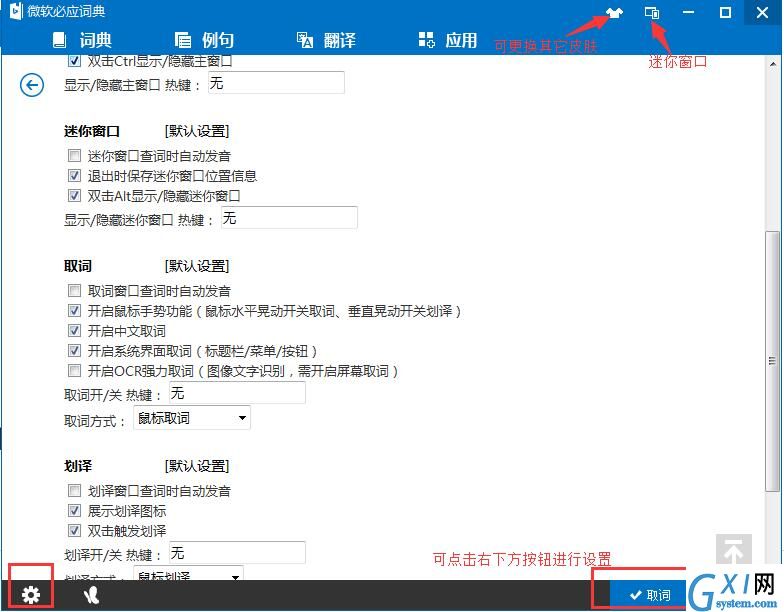Viewport: 784px width, 612px height.
Task: Maximize the 微软必应词典 window
Action: coord(726,12)
